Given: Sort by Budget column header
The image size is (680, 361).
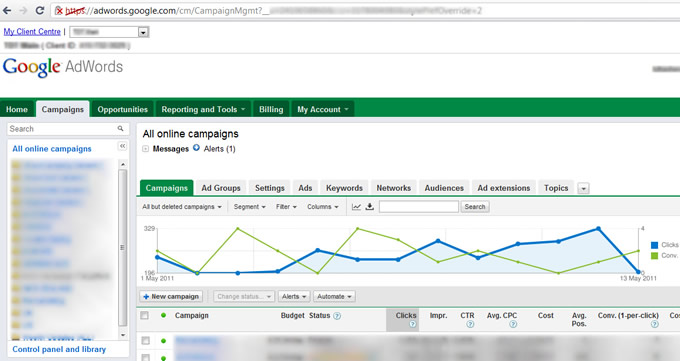Looking at the screenshot, I should 293,315.
